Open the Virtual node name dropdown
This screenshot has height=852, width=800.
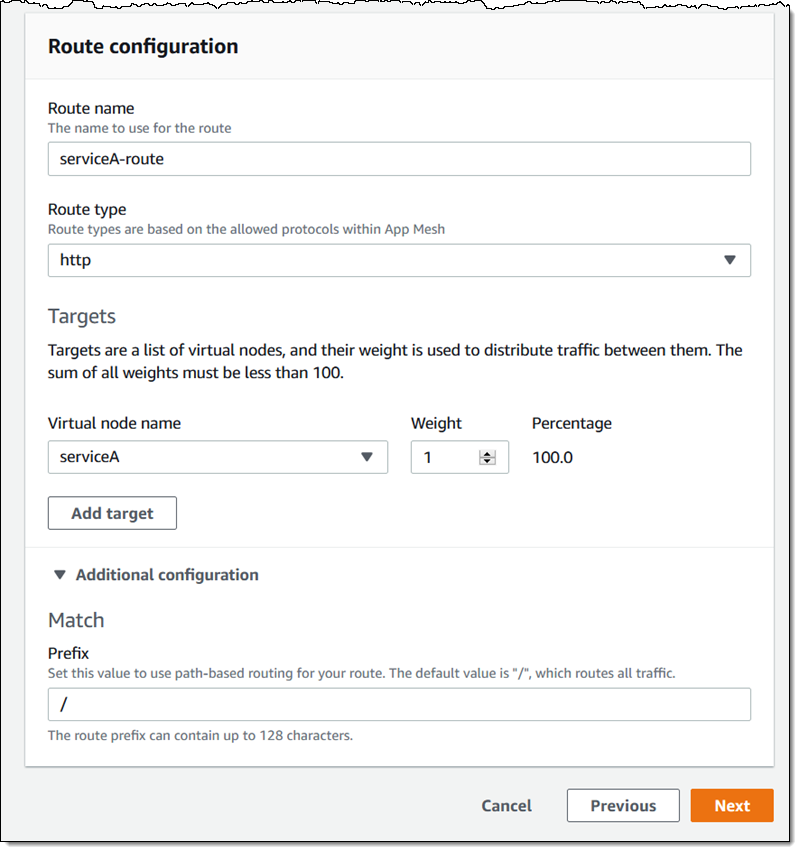(x=217, y=457)
